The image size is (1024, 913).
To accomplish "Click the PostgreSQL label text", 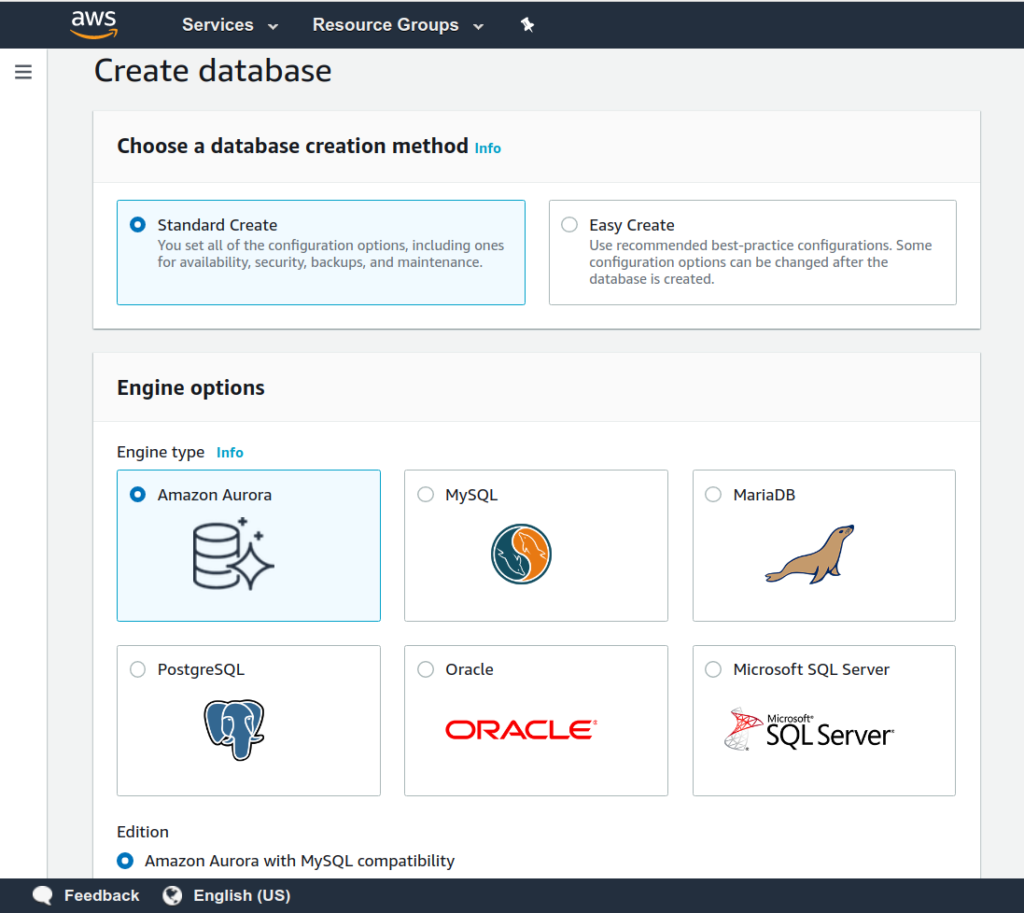I will click(x=201, y=670).
